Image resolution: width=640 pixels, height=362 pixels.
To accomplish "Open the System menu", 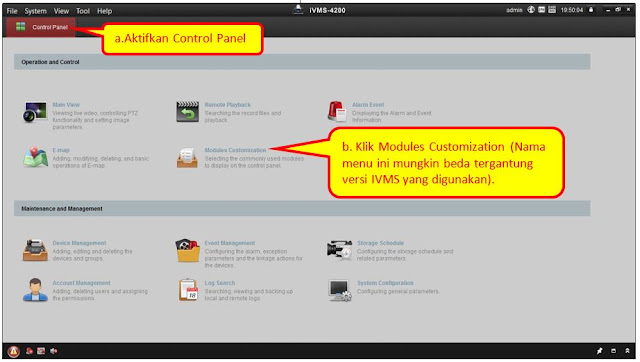I will click(36, 11).
